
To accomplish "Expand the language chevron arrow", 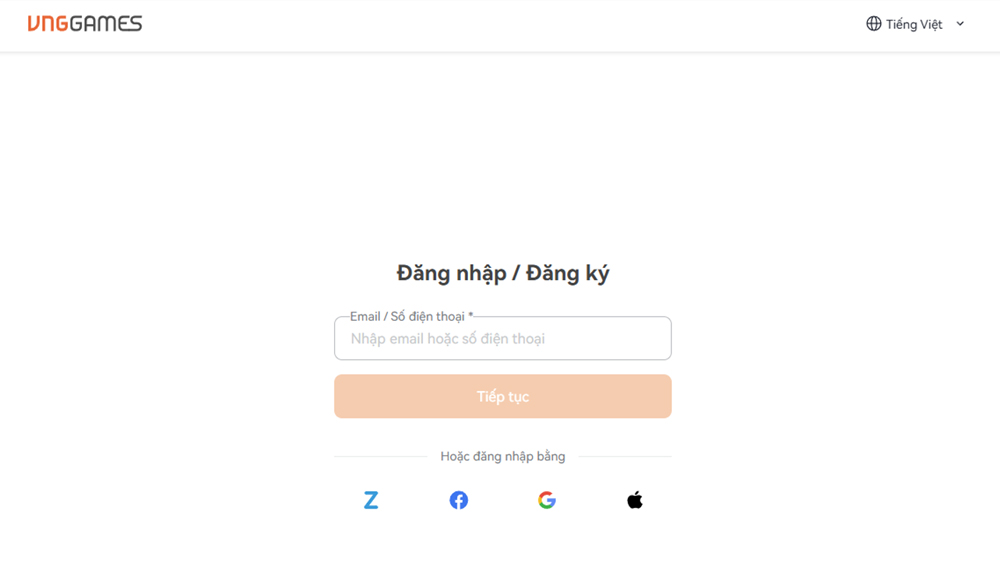I will (960, 24).
